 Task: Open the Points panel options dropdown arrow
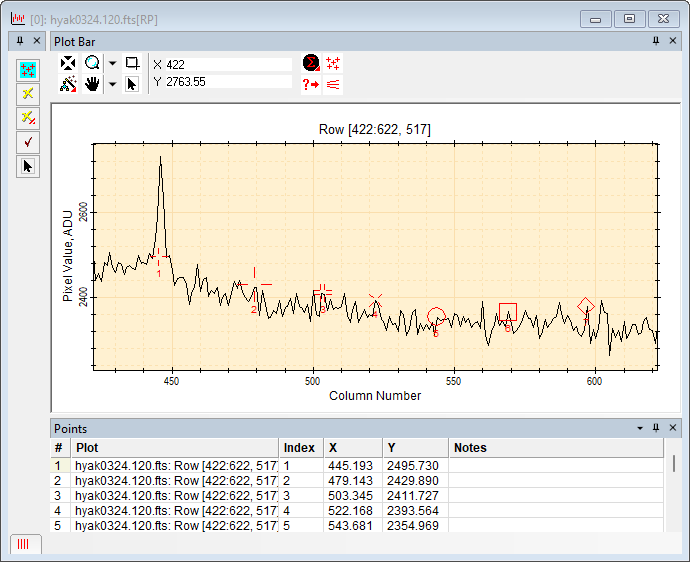coord(640,428)
